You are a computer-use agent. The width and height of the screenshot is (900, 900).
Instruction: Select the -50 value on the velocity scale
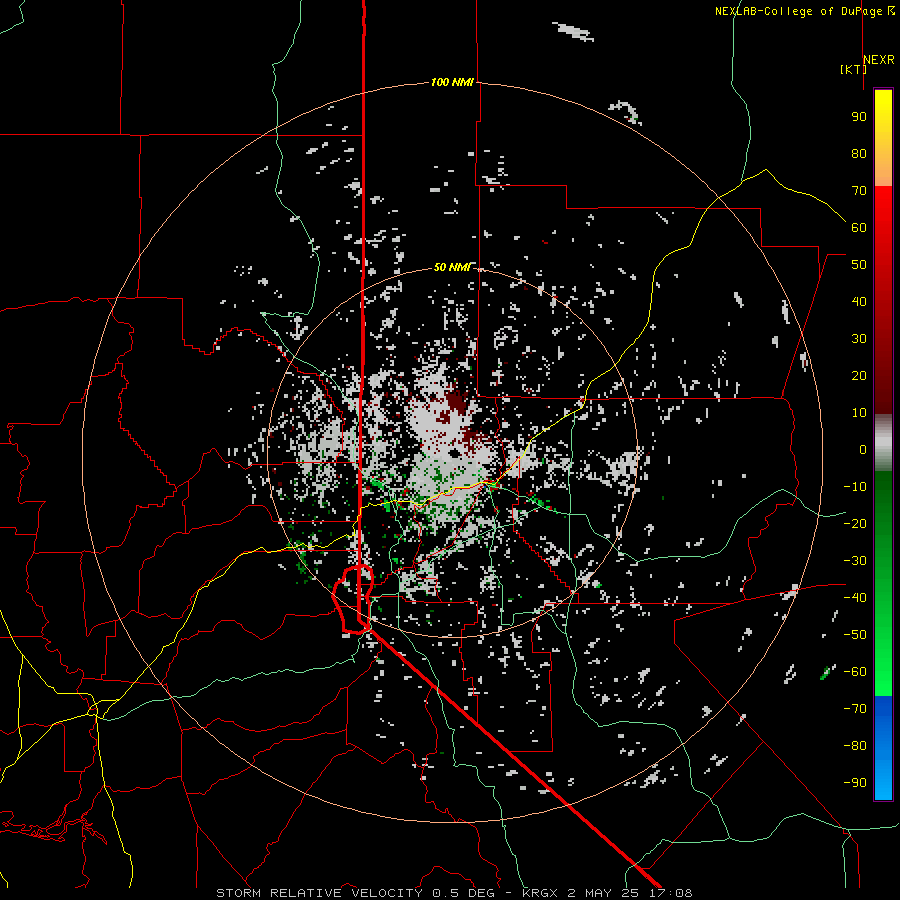(855, 635)
